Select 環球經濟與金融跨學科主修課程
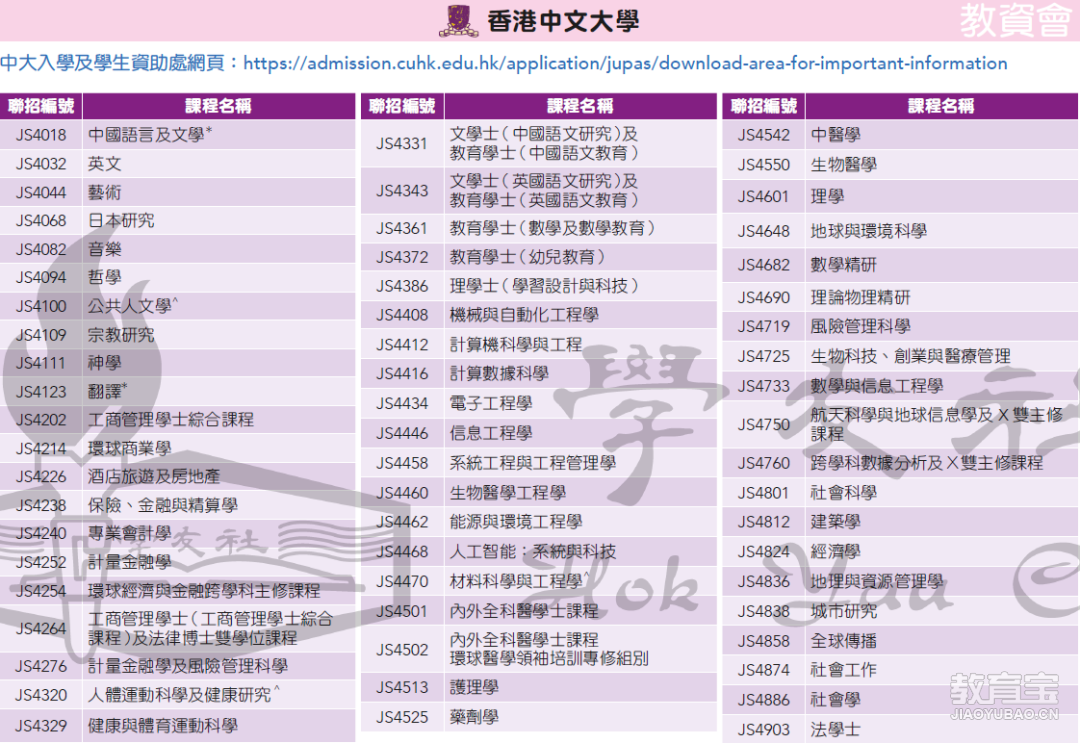Viewport: 1080px width, 743px height. [x=204, y=591]
